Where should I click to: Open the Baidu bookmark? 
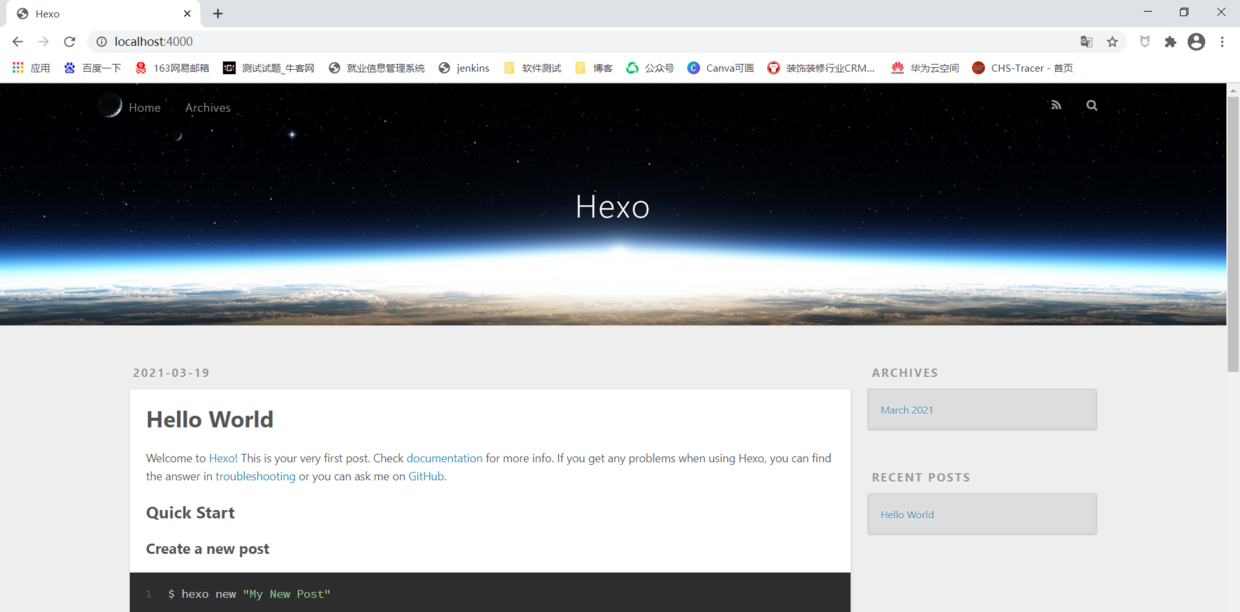pos(92,68)
